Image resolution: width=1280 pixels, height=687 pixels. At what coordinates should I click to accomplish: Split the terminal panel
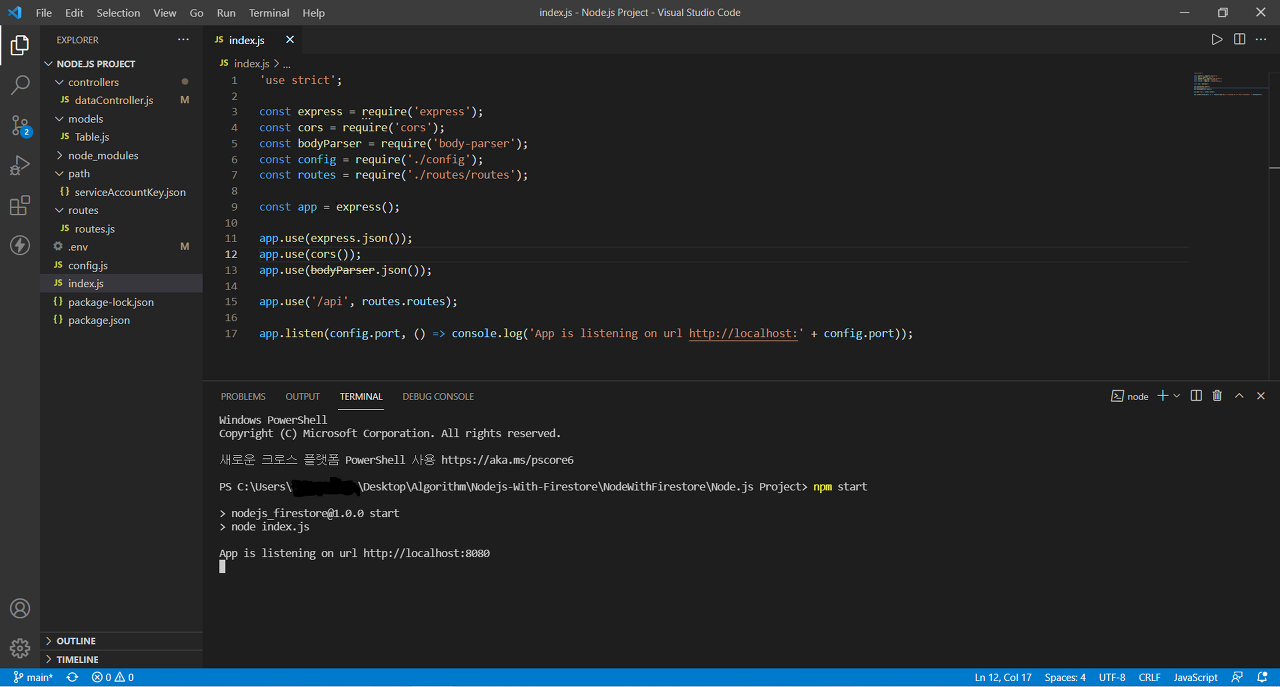1196,396
